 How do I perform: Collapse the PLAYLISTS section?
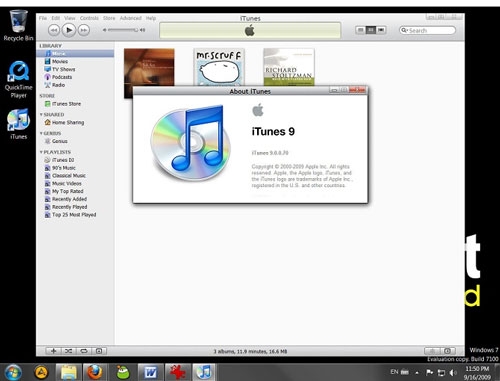[41, 152]
